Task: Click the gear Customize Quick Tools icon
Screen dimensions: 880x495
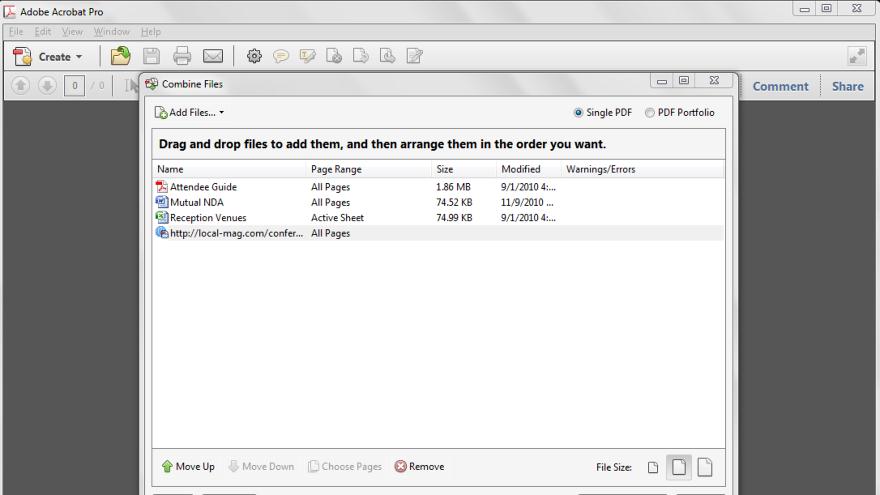Action: pyautogui.click(x=254, y=56)
